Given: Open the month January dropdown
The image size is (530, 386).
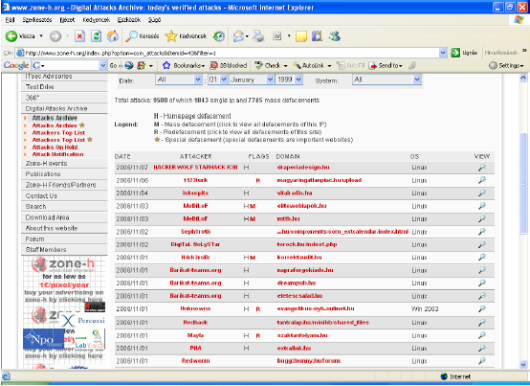Looking at the screenshot, I should pyautogui.click(x=251, y=80).
